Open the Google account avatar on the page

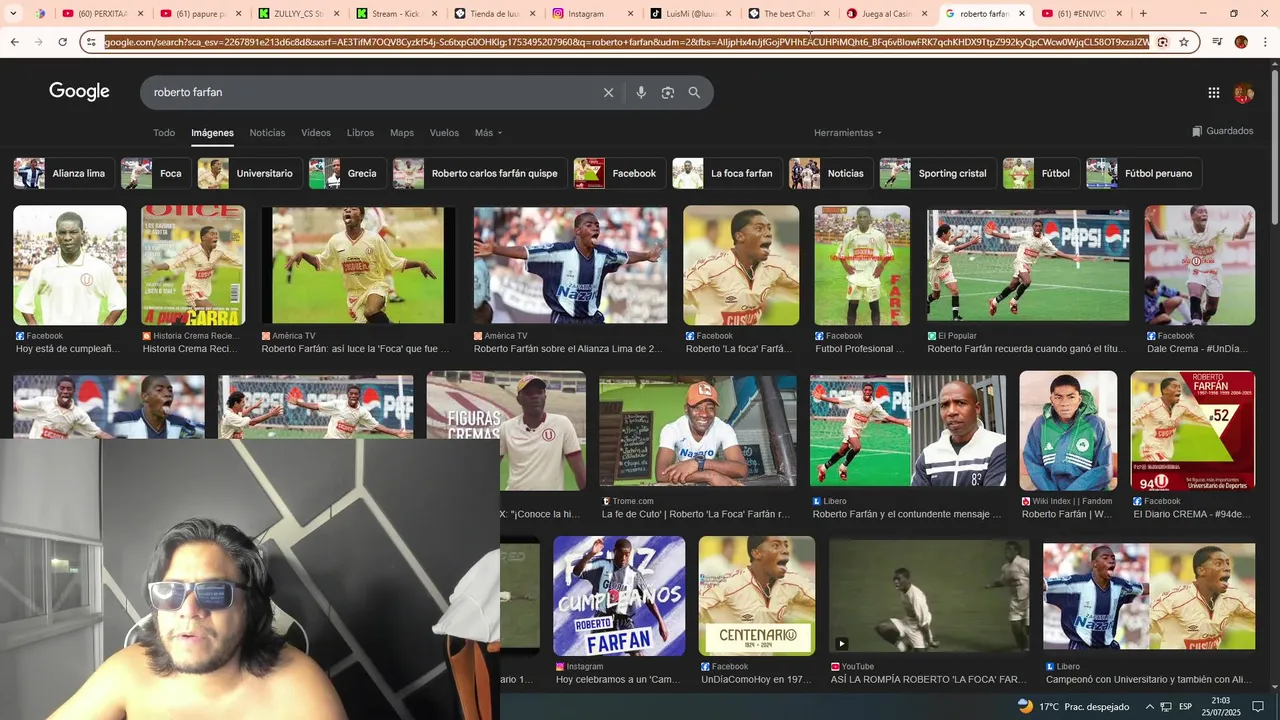1243,93
